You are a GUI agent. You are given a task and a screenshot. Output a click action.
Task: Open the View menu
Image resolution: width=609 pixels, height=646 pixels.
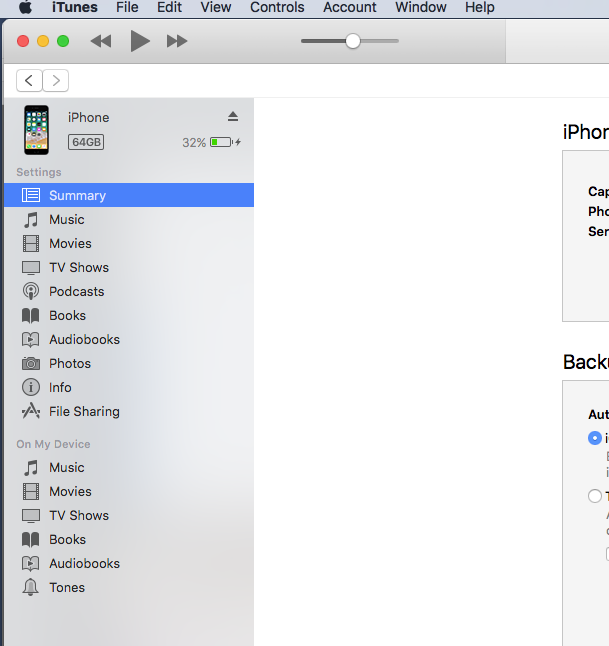pyautogui.click(x=216, y=7)
